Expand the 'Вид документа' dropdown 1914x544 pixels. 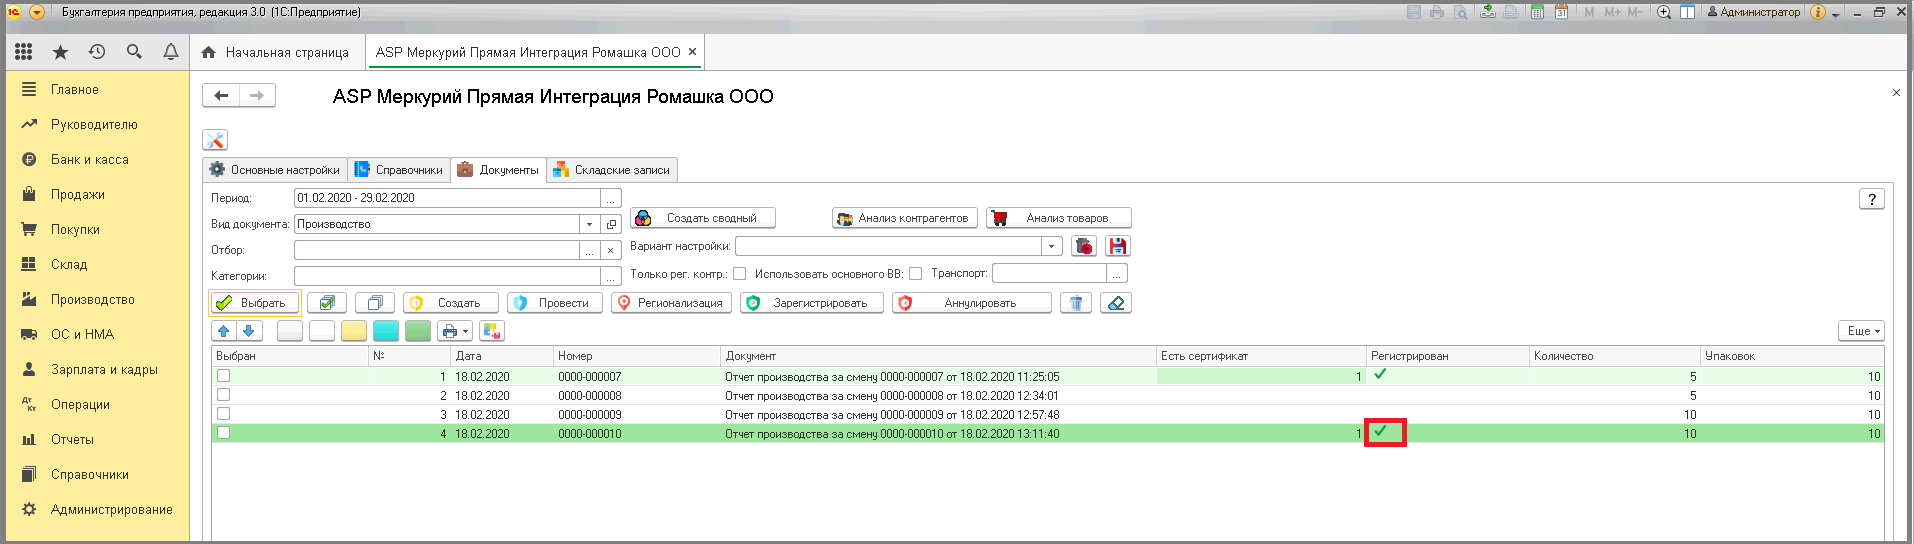[589, 224]
